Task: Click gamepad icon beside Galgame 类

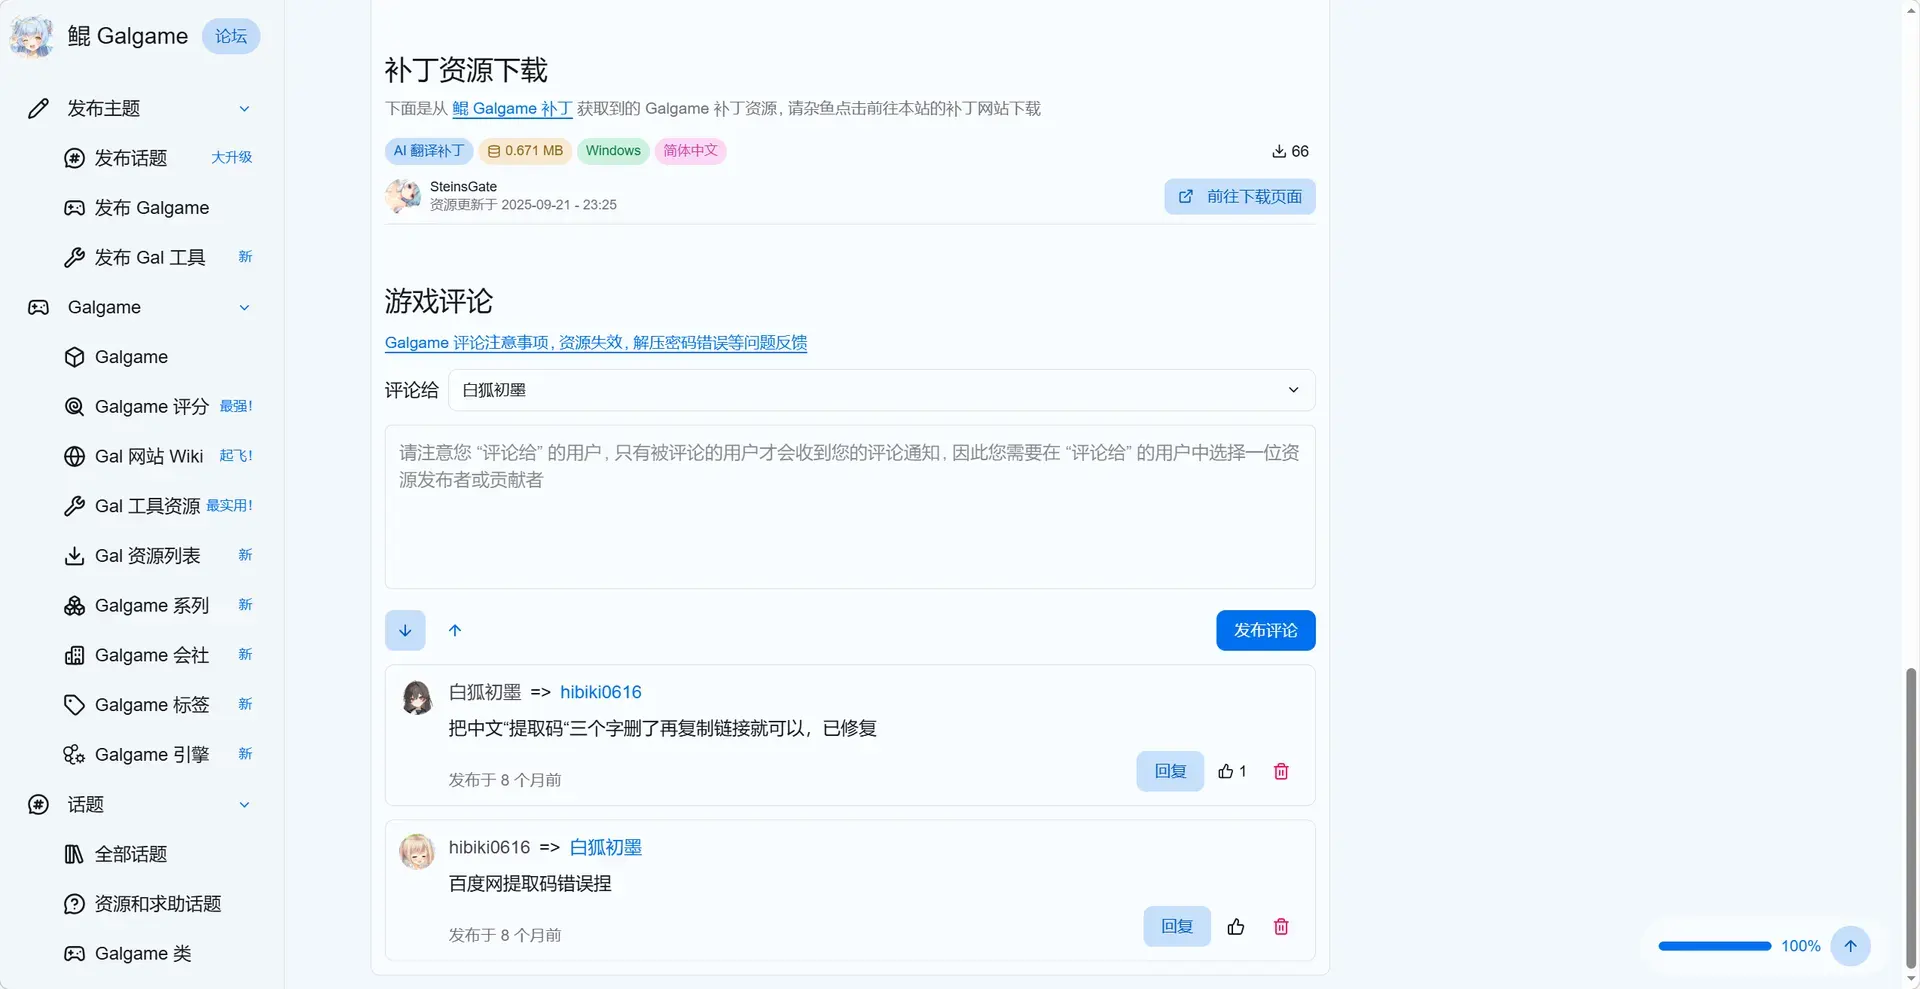Action: pyautogui.click(x=74, y=953)
